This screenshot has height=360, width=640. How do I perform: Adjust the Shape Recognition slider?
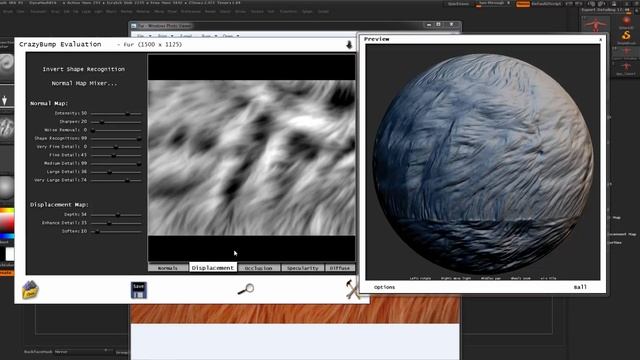[116, 138]
